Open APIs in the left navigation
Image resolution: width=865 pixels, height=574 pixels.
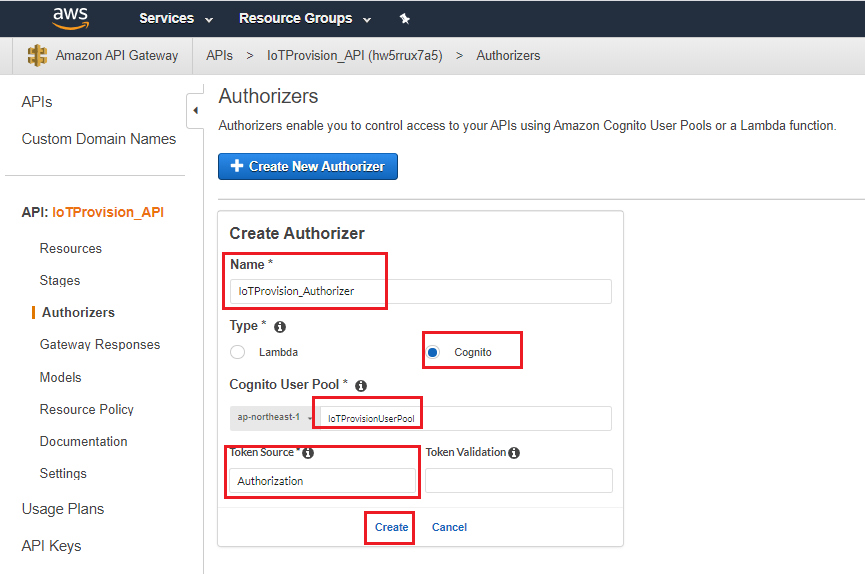click(x=37, y=102)
